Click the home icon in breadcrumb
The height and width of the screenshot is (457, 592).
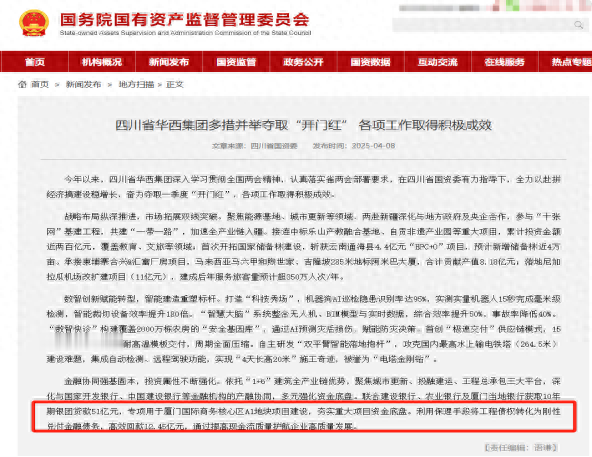point(22,84)
